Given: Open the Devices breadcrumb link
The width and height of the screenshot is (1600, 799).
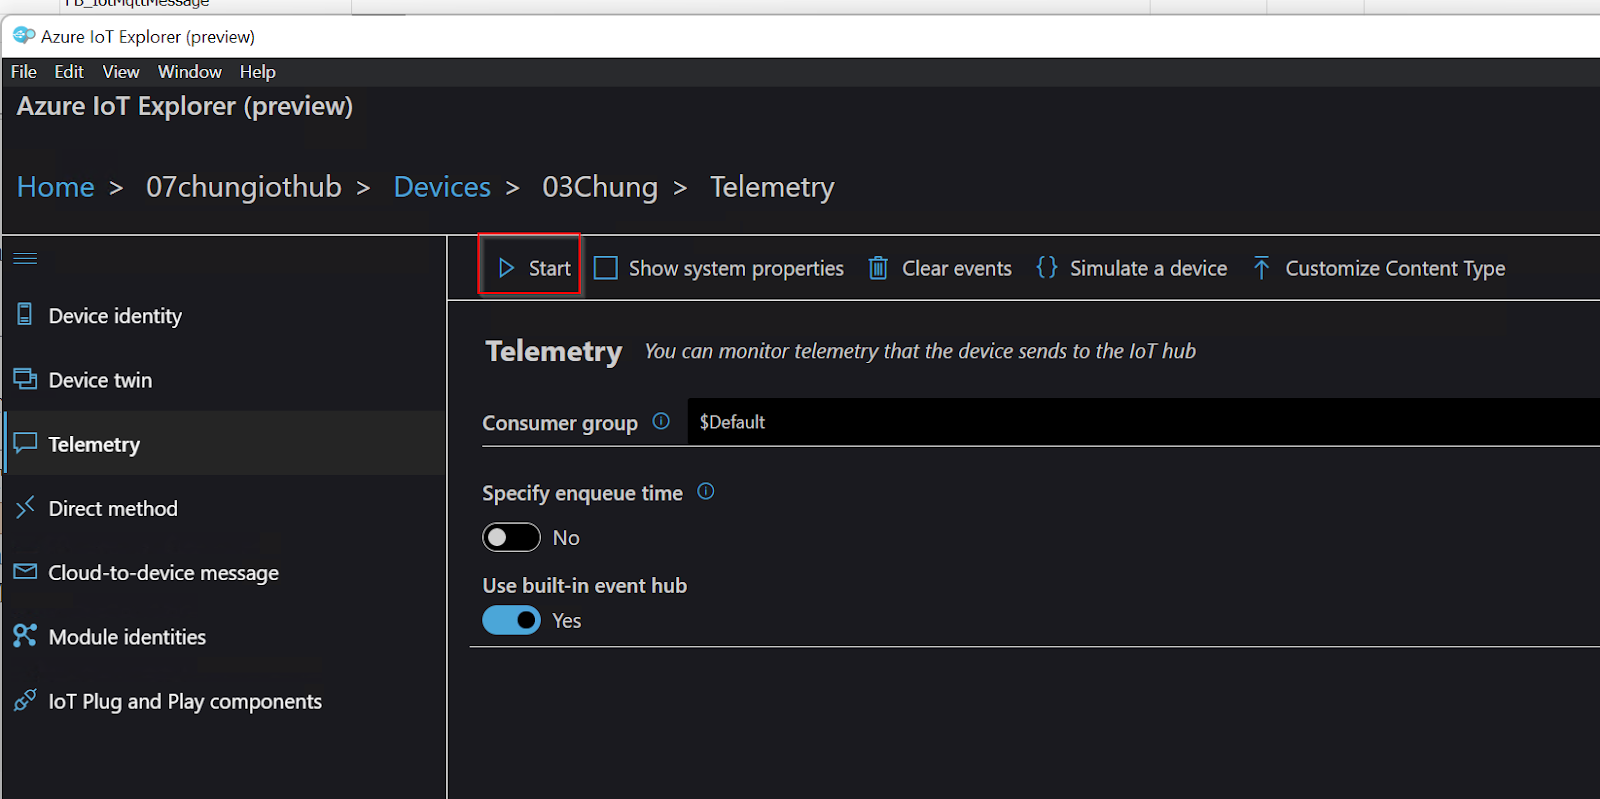Looking at the screenshot, I should click(x=442, y=187).
